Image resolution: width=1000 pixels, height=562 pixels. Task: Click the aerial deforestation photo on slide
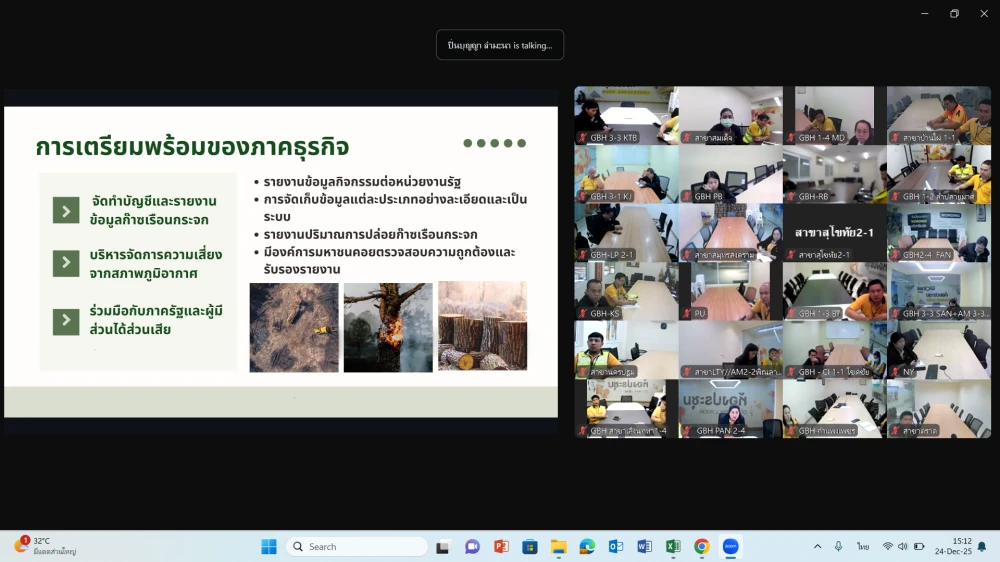pos(294,327)
